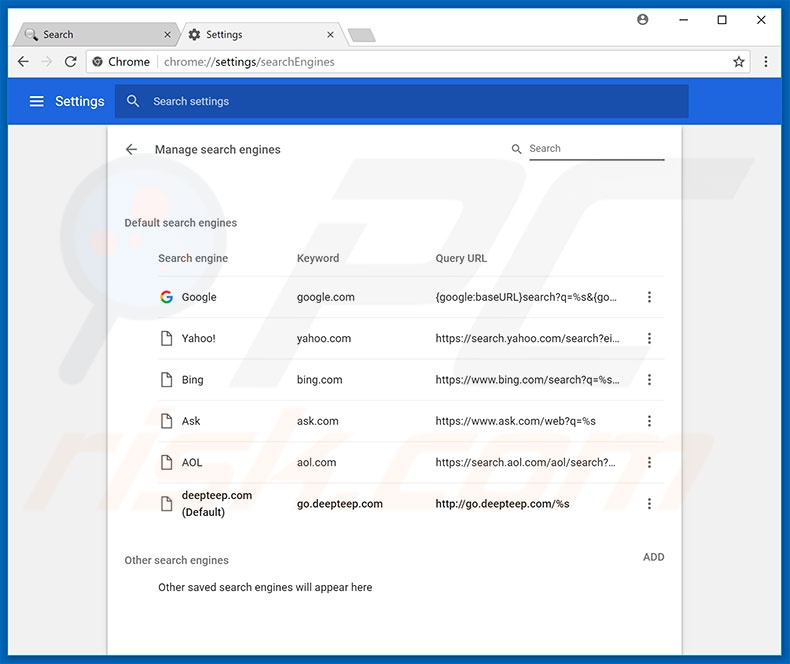Click the browser back arrow
This screenshot has height=664, width=790.
point(23,61)
